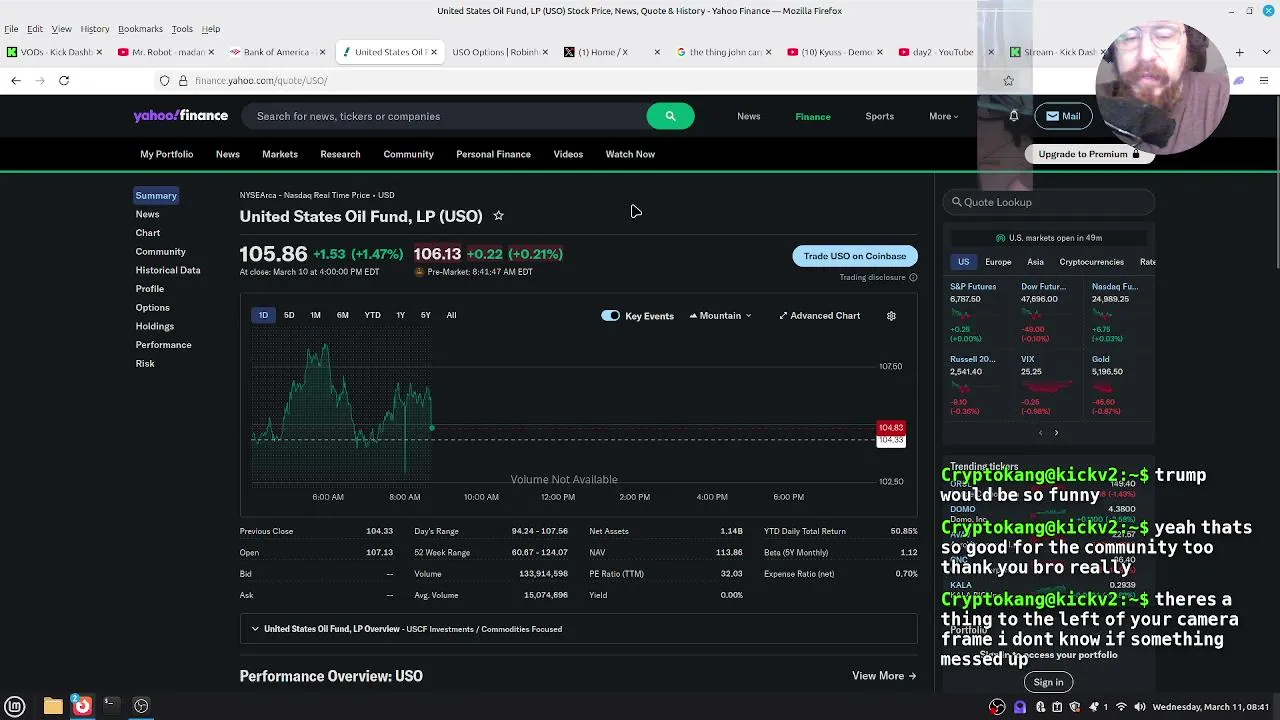Switch to Bank of America tab

277,52
